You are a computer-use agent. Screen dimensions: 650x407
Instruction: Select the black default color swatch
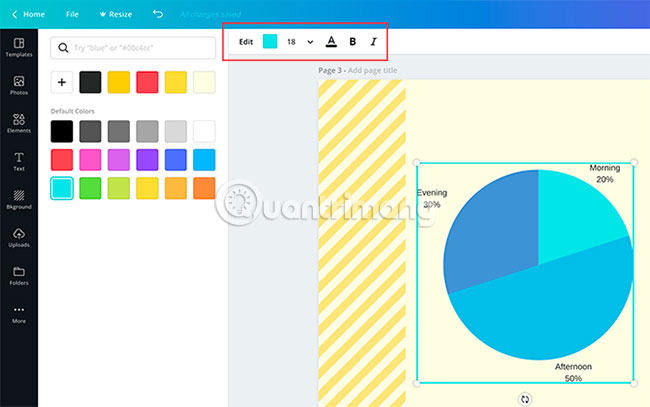point(62,131)
